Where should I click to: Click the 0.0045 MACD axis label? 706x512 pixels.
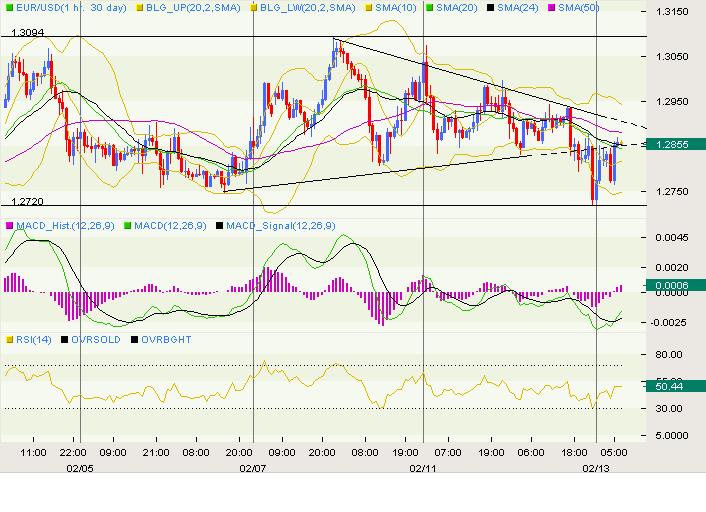tap(672, 238)
